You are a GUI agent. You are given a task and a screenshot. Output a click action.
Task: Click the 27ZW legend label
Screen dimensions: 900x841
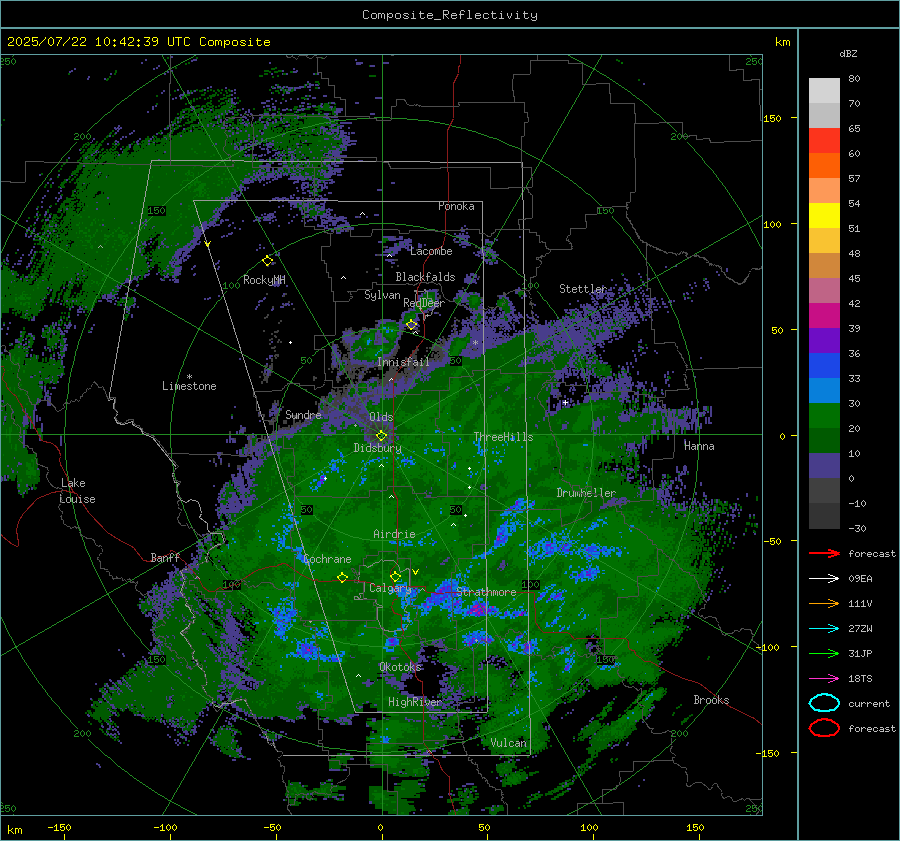click(860, 629)
